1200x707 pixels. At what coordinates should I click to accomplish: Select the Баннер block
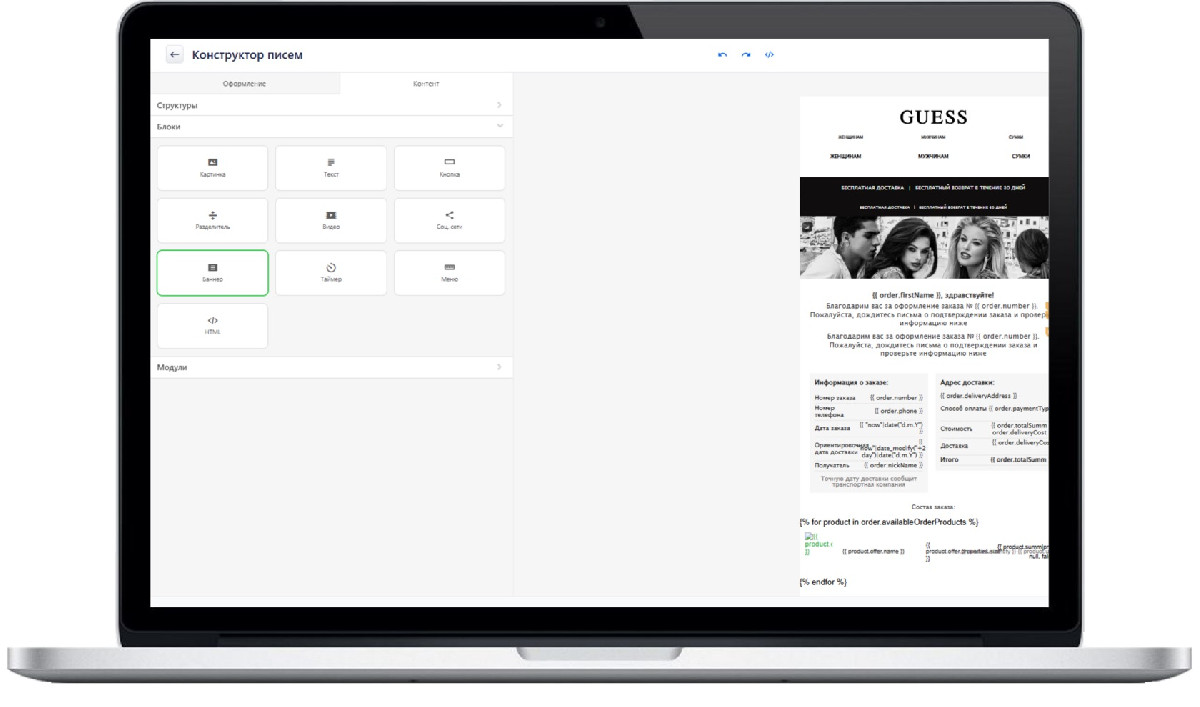click(x=212, y=273)
